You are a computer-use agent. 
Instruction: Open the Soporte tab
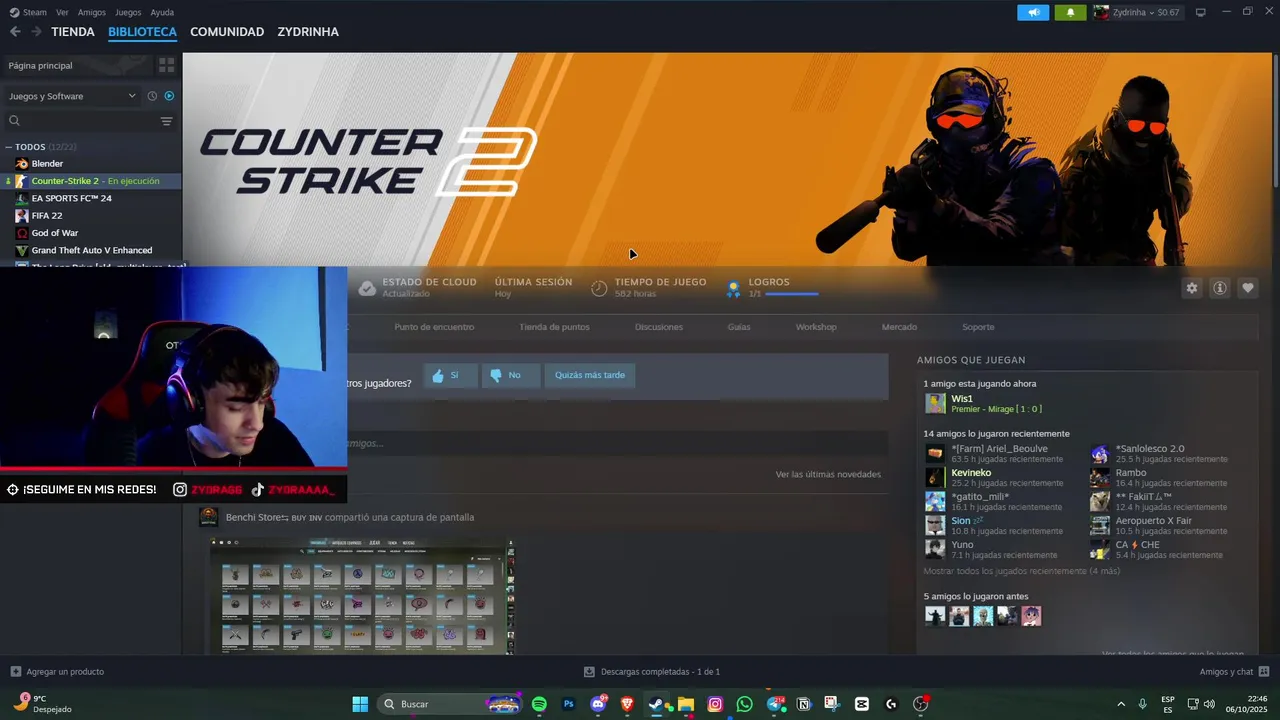click(978, 327)
